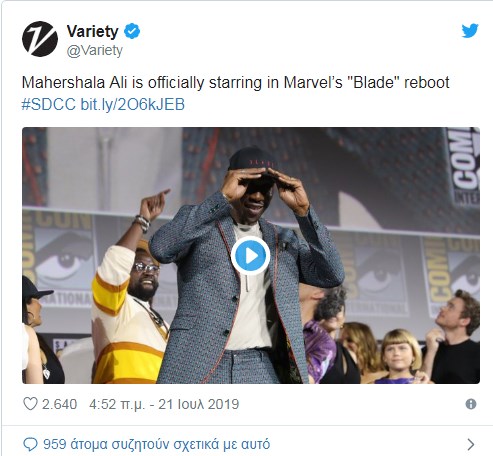
Task: Open the bit.ly/2O6kJEB link
Action: (133, 104)
